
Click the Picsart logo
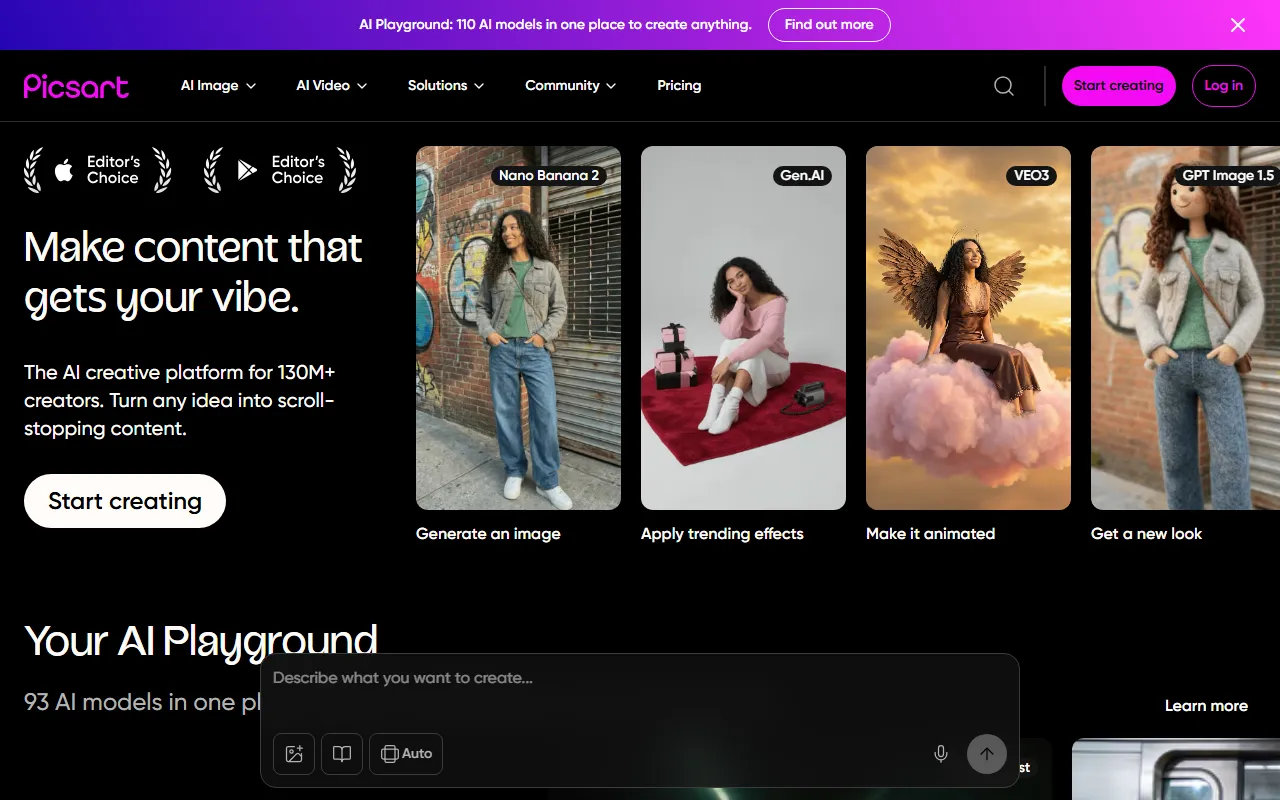(76, 86)
